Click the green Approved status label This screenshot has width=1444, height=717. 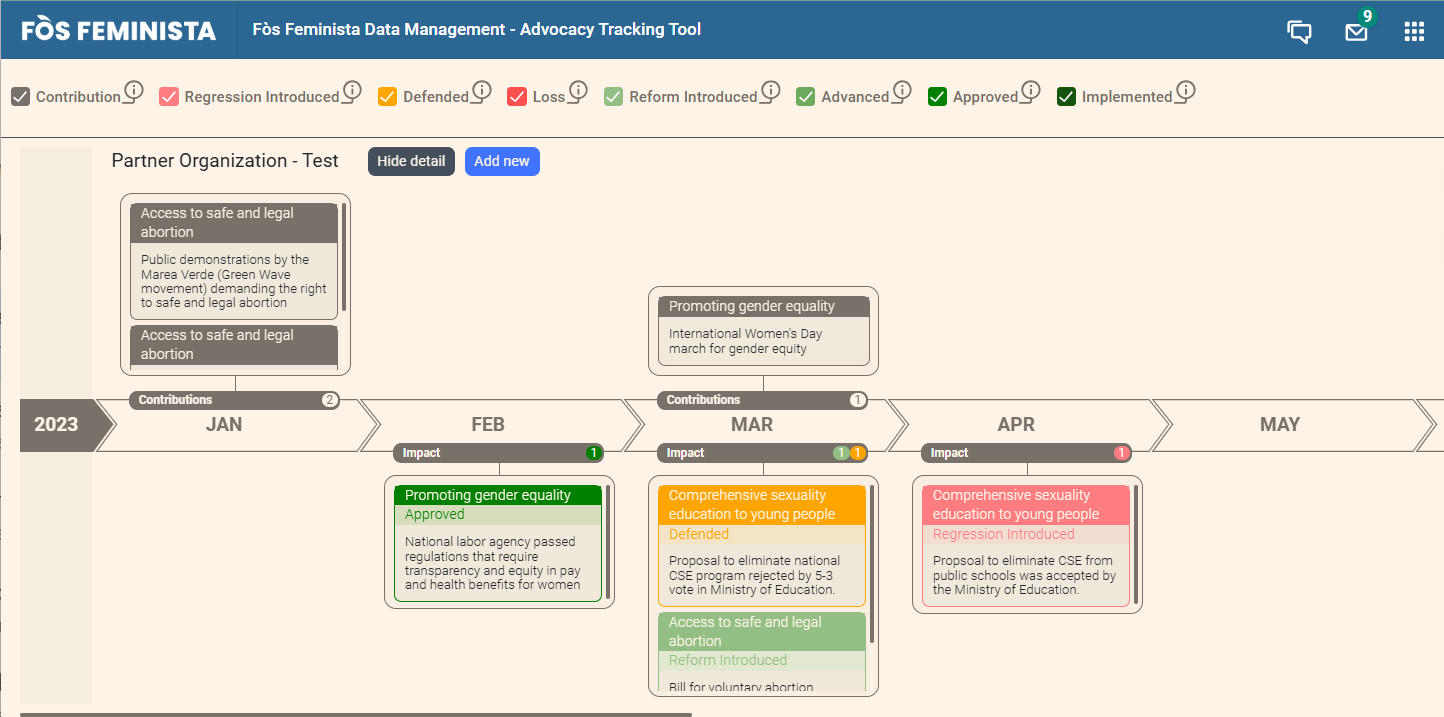point(435,514)
